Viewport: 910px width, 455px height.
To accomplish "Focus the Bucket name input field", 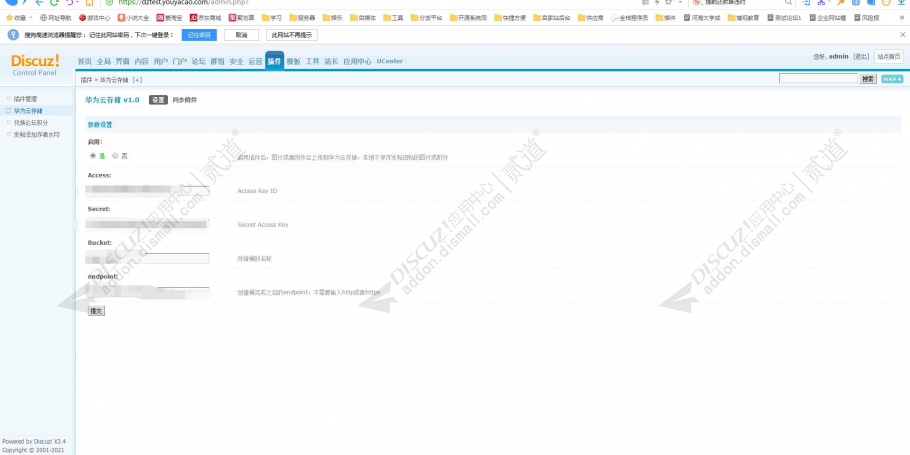I will 147,258.
